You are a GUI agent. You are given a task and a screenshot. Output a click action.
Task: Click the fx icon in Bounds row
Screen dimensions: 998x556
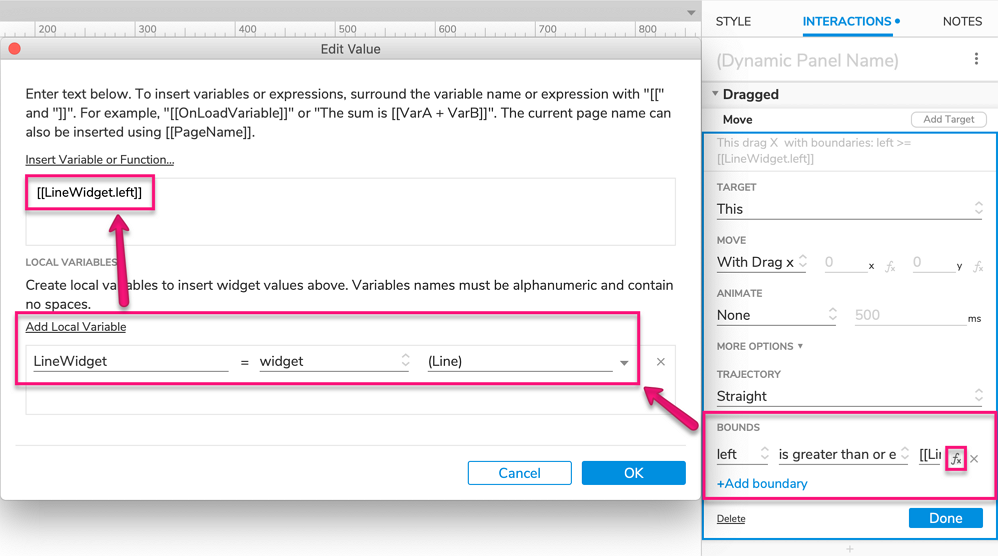tap(956, 459)
